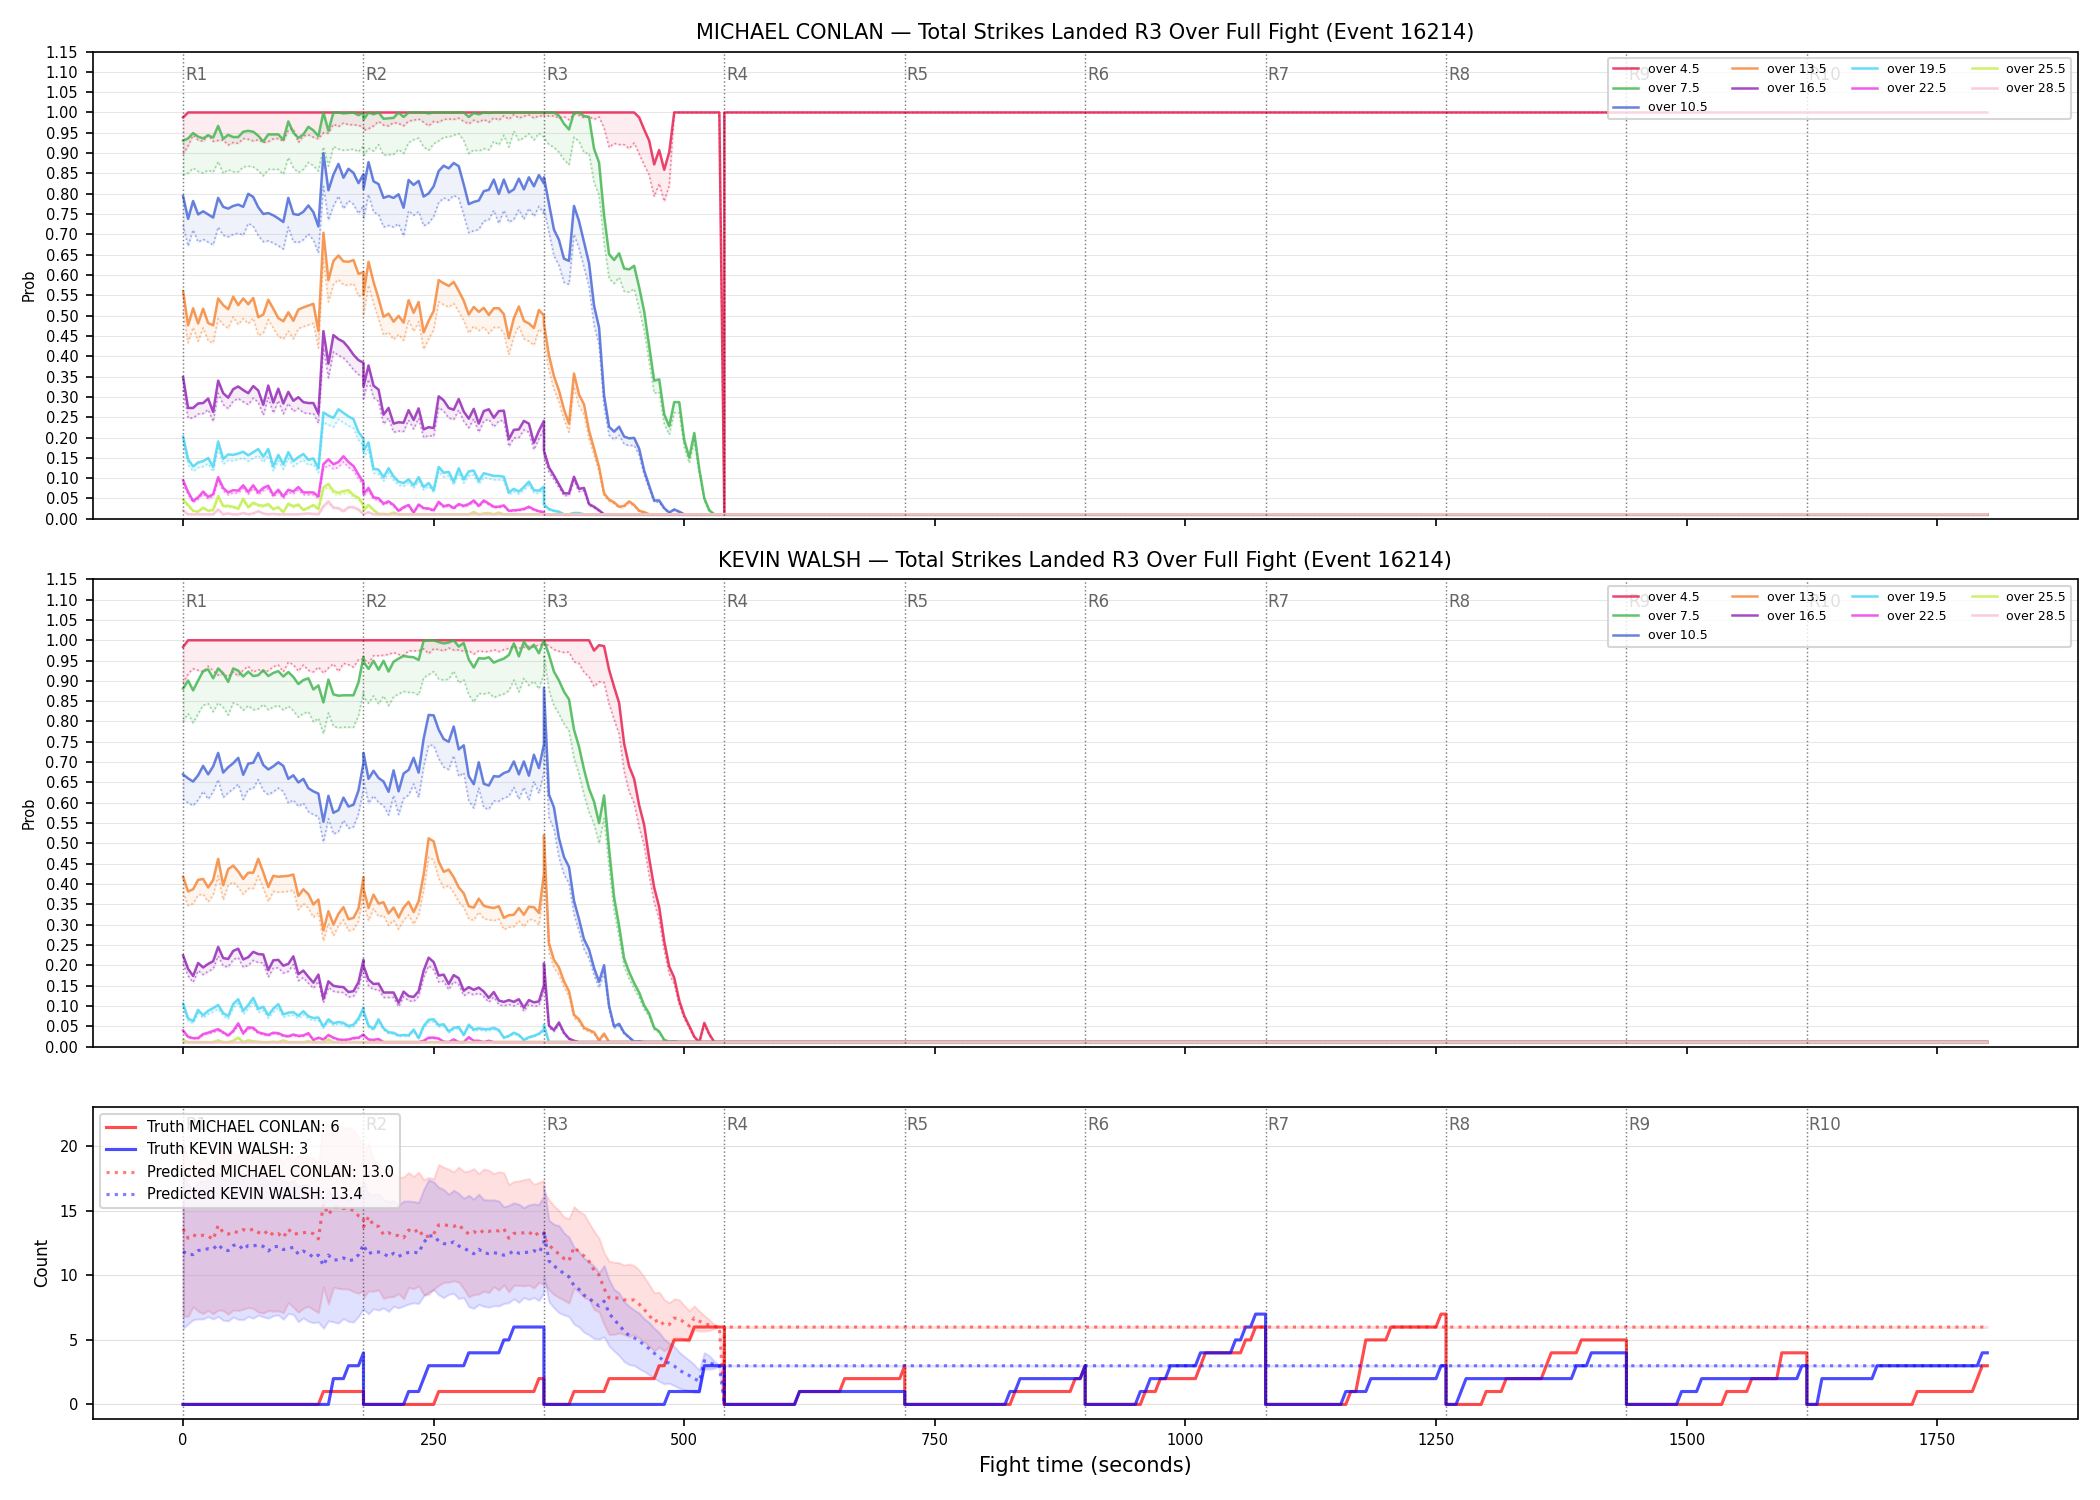Viewport: 2100px width, 1500px height.
Task: Select 'Predicted KEVIN WALSH: 13.4' legend entry
Action: [234, 1194]
